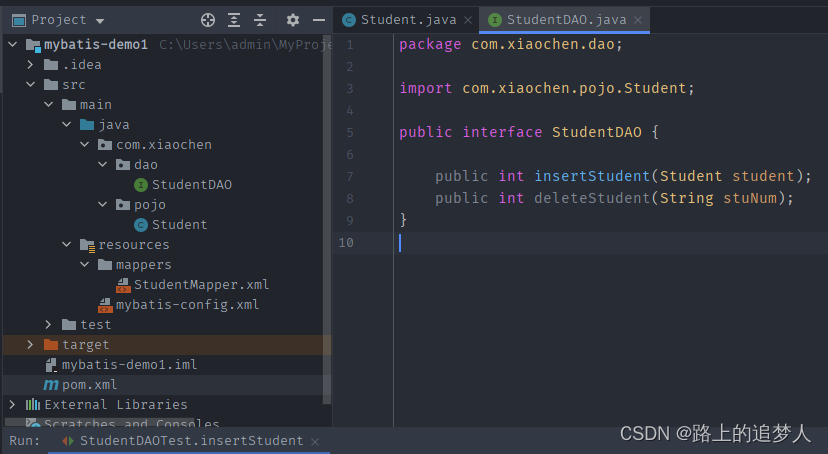828x454 pixels.
Task: Click the Project tree vertical scrollbar
Action: pos(327,219)
